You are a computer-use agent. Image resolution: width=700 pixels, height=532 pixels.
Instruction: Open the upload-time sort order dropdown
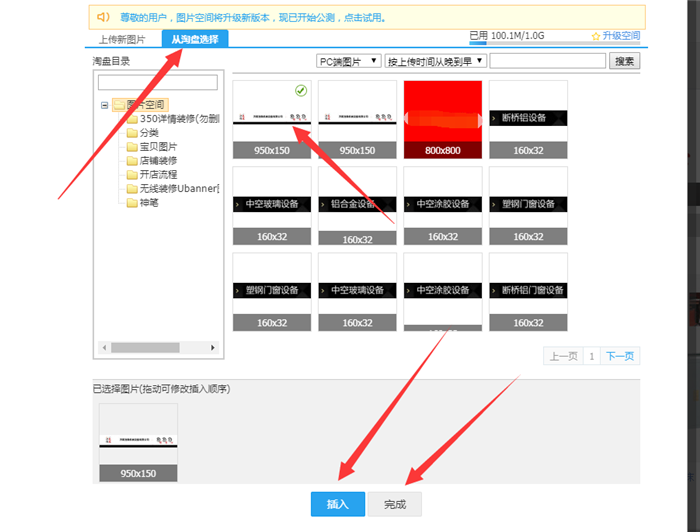click(x=435, y=61)
